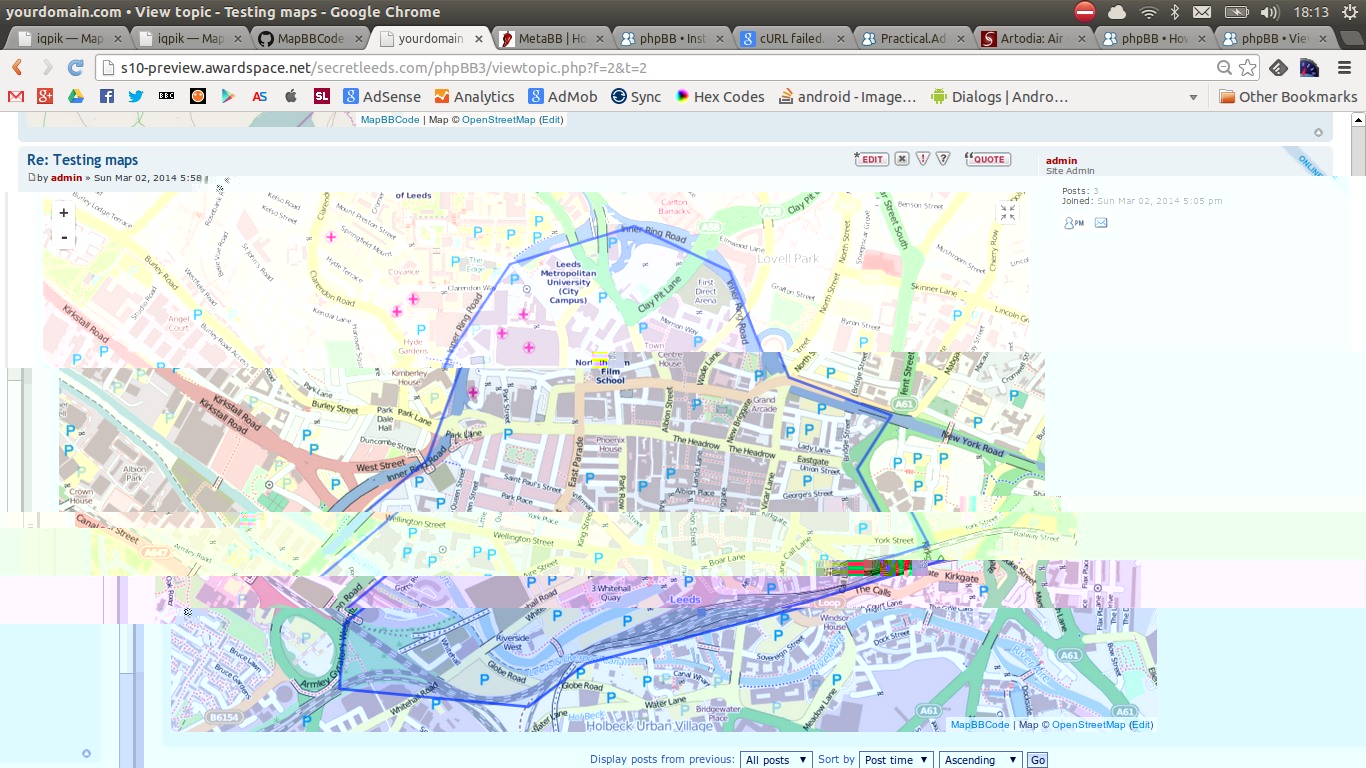
Task: Switch to the cURL failed tab
Action: click(x=791, y=39)
